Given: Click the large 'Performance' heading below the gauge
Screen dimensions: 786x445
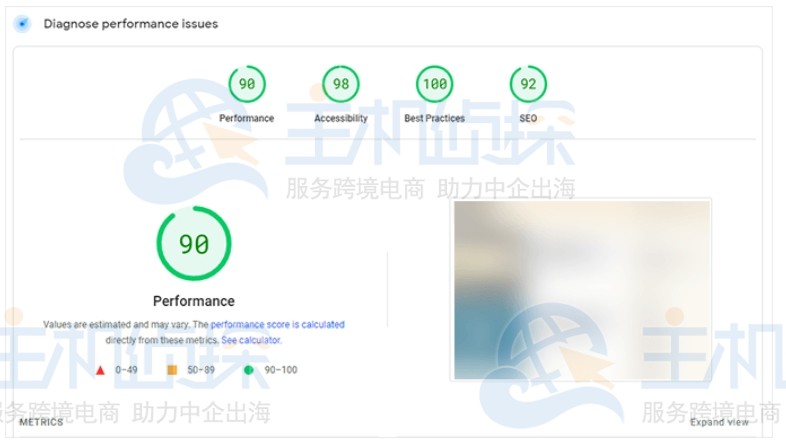Looking at the screenshot, I should pos(194,301).
